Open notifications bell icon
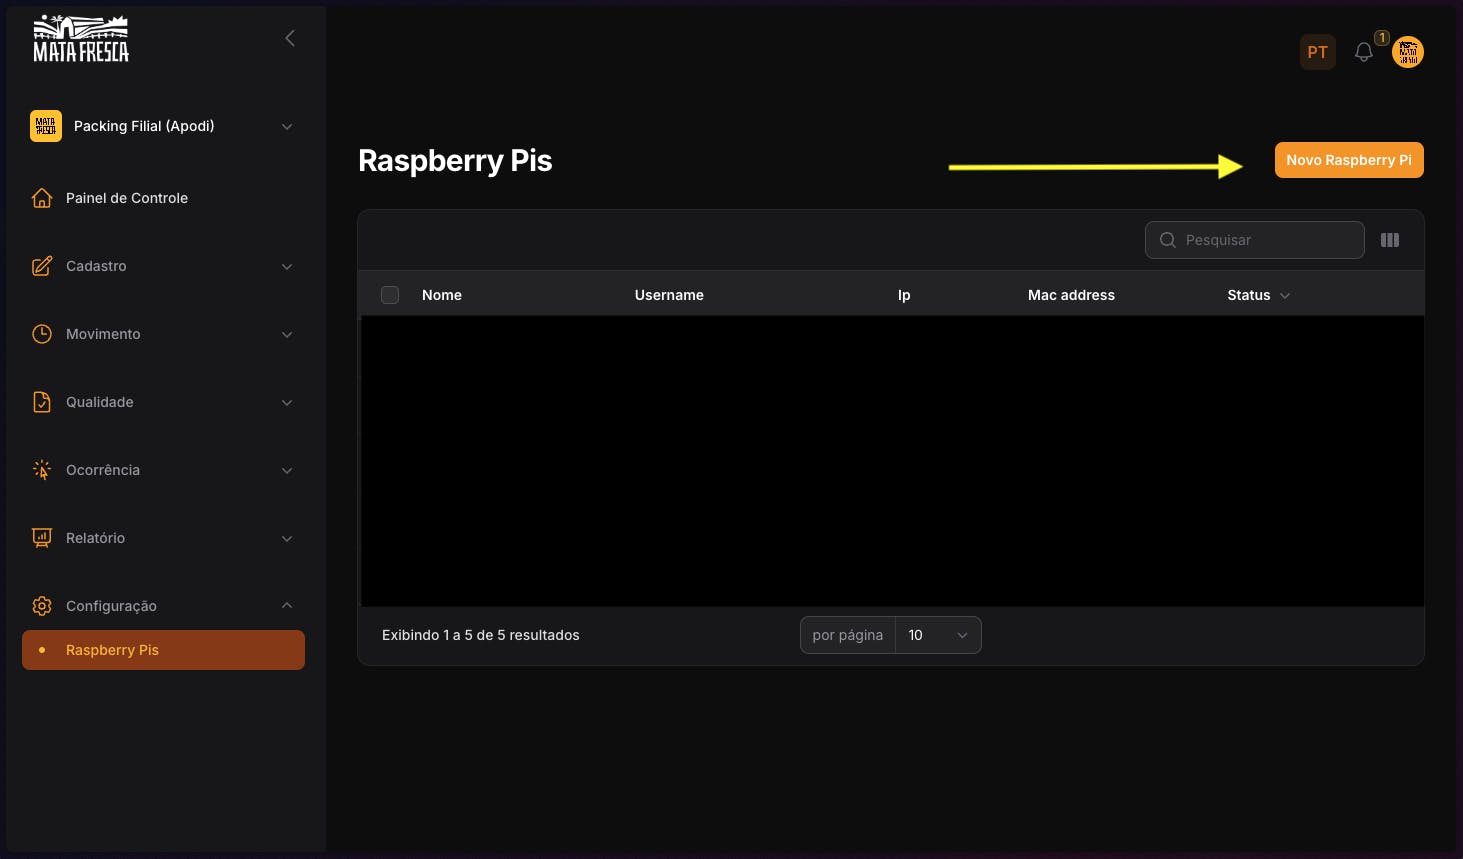Image resolution: width=1463 pixels, height=859 pixels. click(1363, 52)
